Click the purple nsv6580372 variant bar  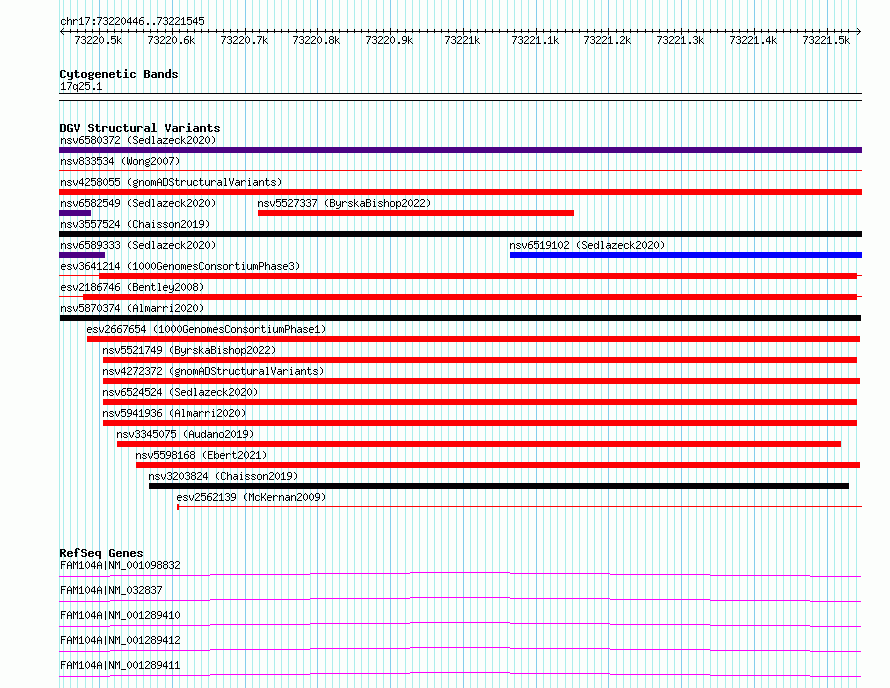point(460,150)
